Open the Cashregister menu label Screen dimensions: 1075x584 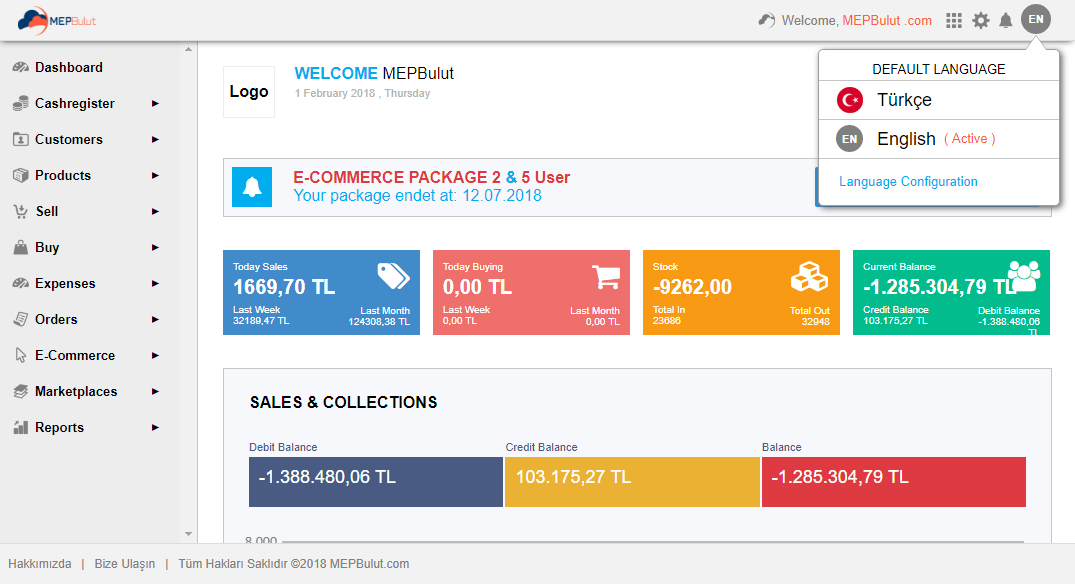[75, 104]
